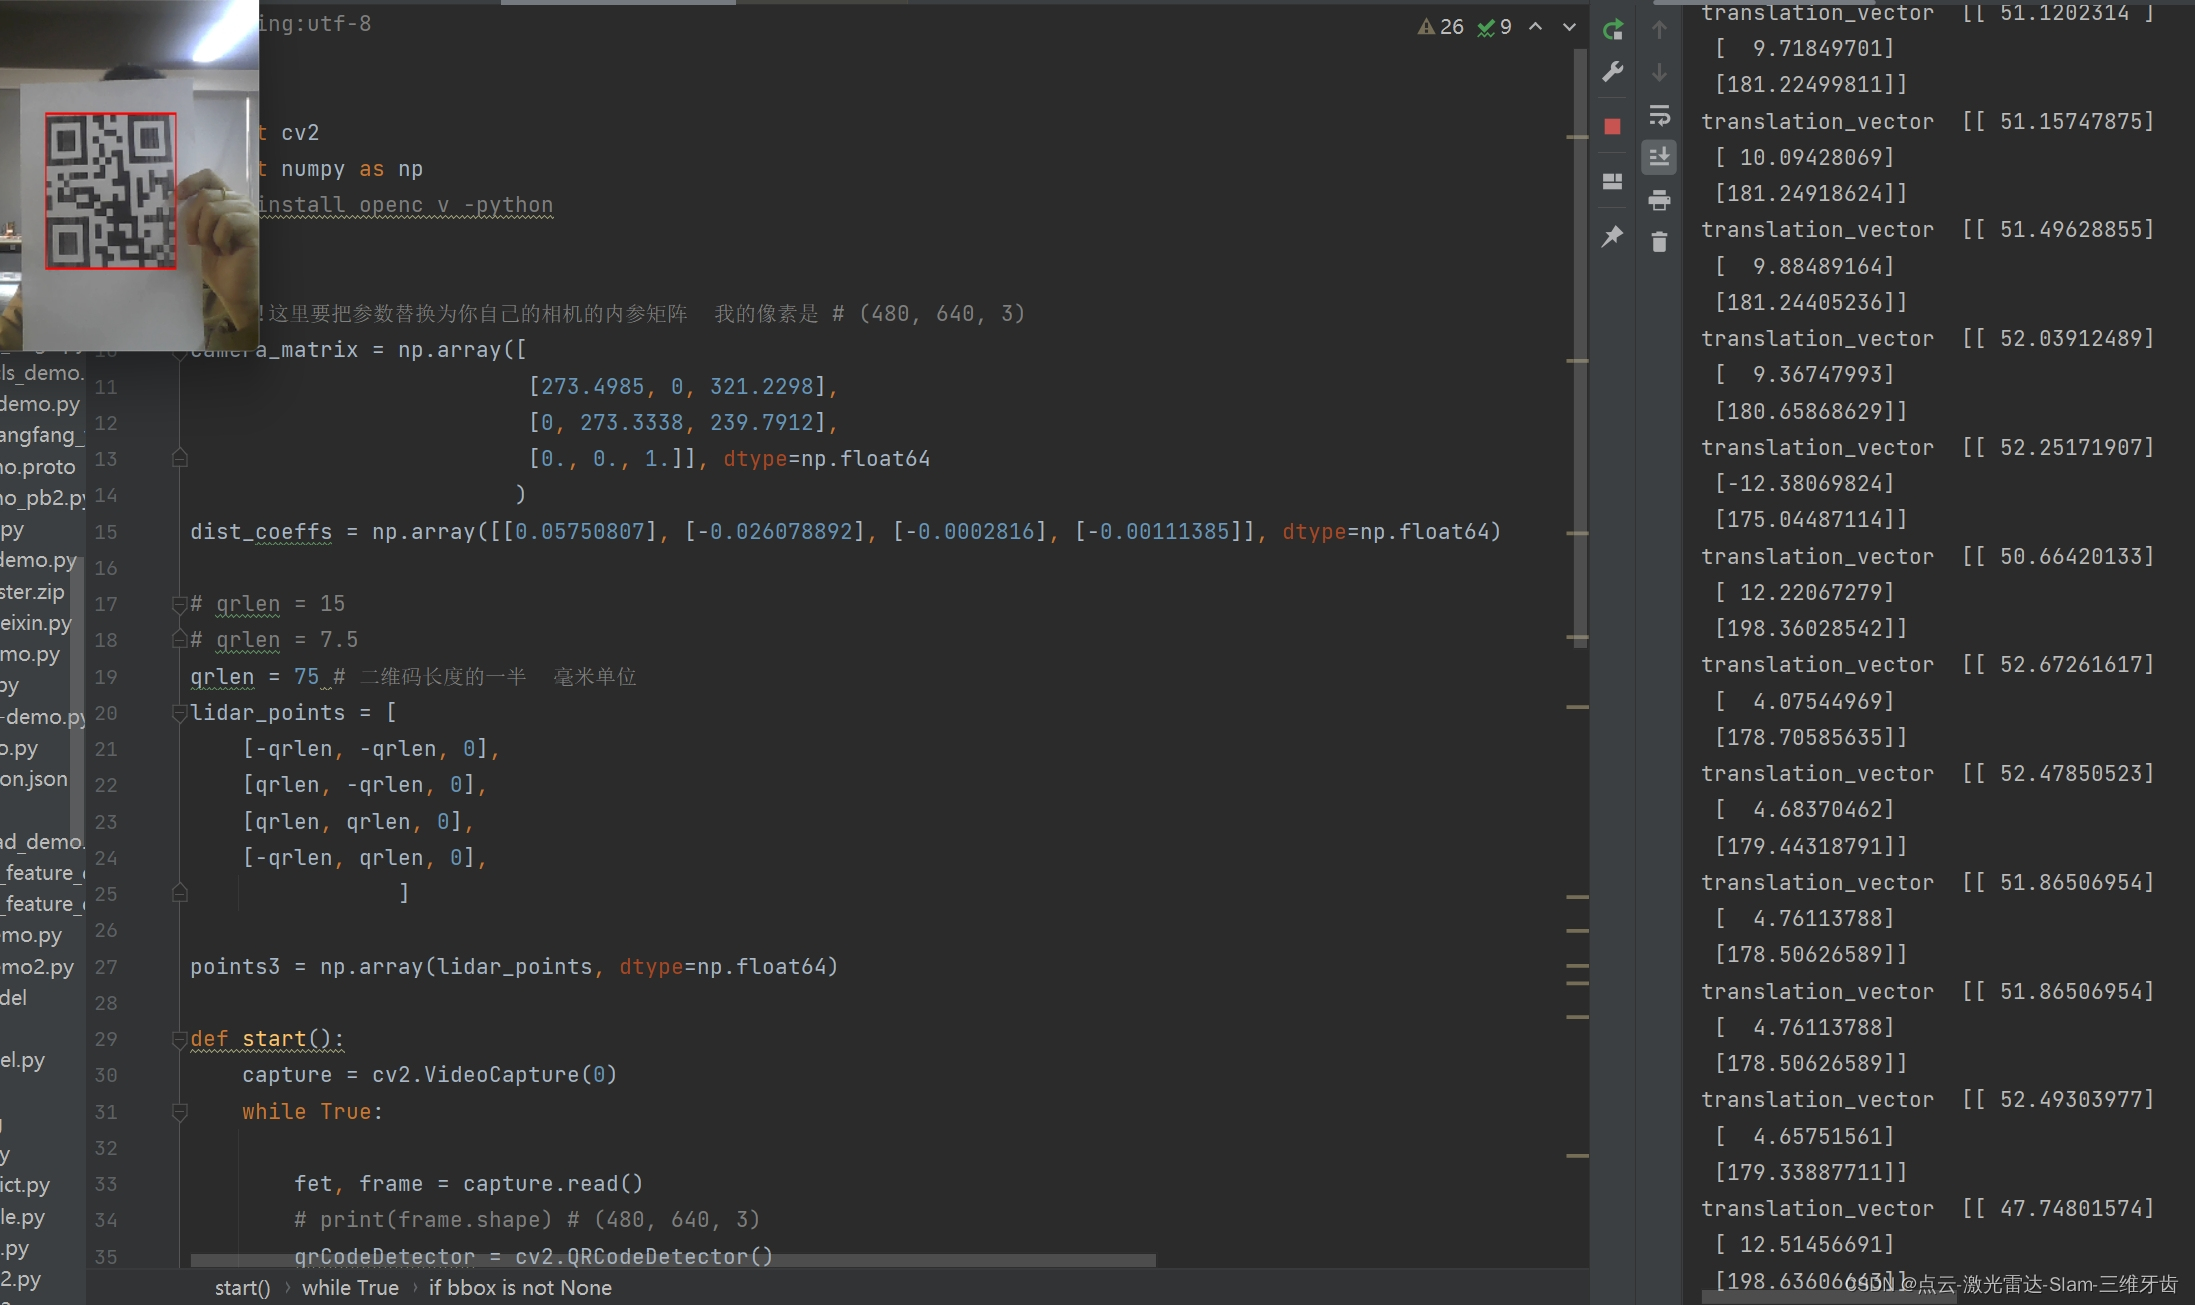This screenshot has height=1305, width=2195.
Task: Expand the problems panel dropdown arrow
Action: coord(1569,23)
